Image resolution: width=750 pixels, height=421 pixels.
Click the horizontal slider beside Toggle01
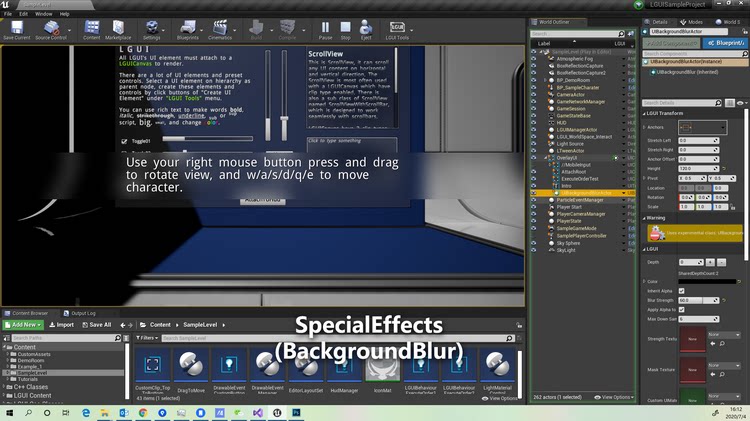click(208, 139)
